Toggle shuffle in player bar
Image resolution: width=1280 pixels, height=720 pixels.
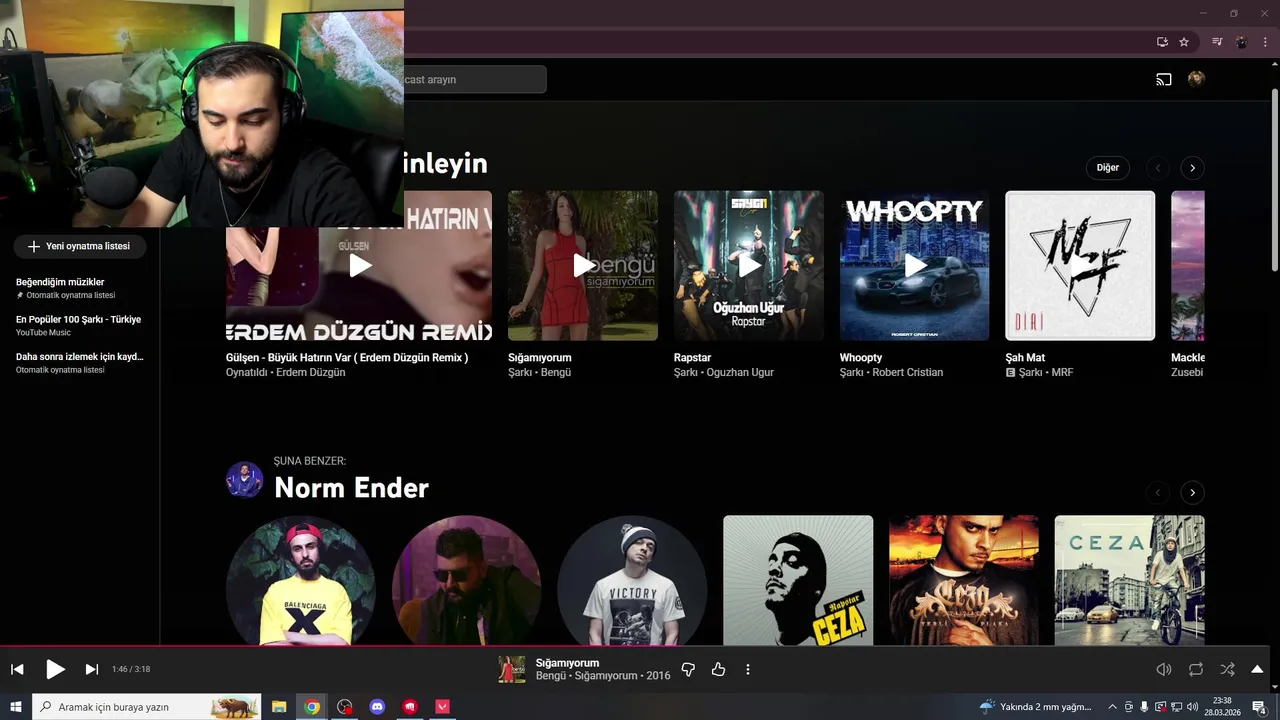1227,669
